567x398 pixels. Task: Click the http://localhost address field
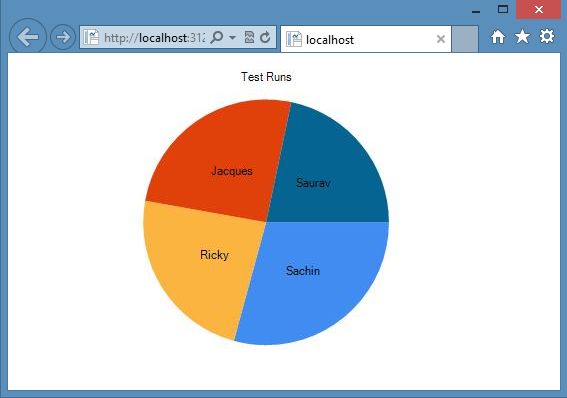154,37
